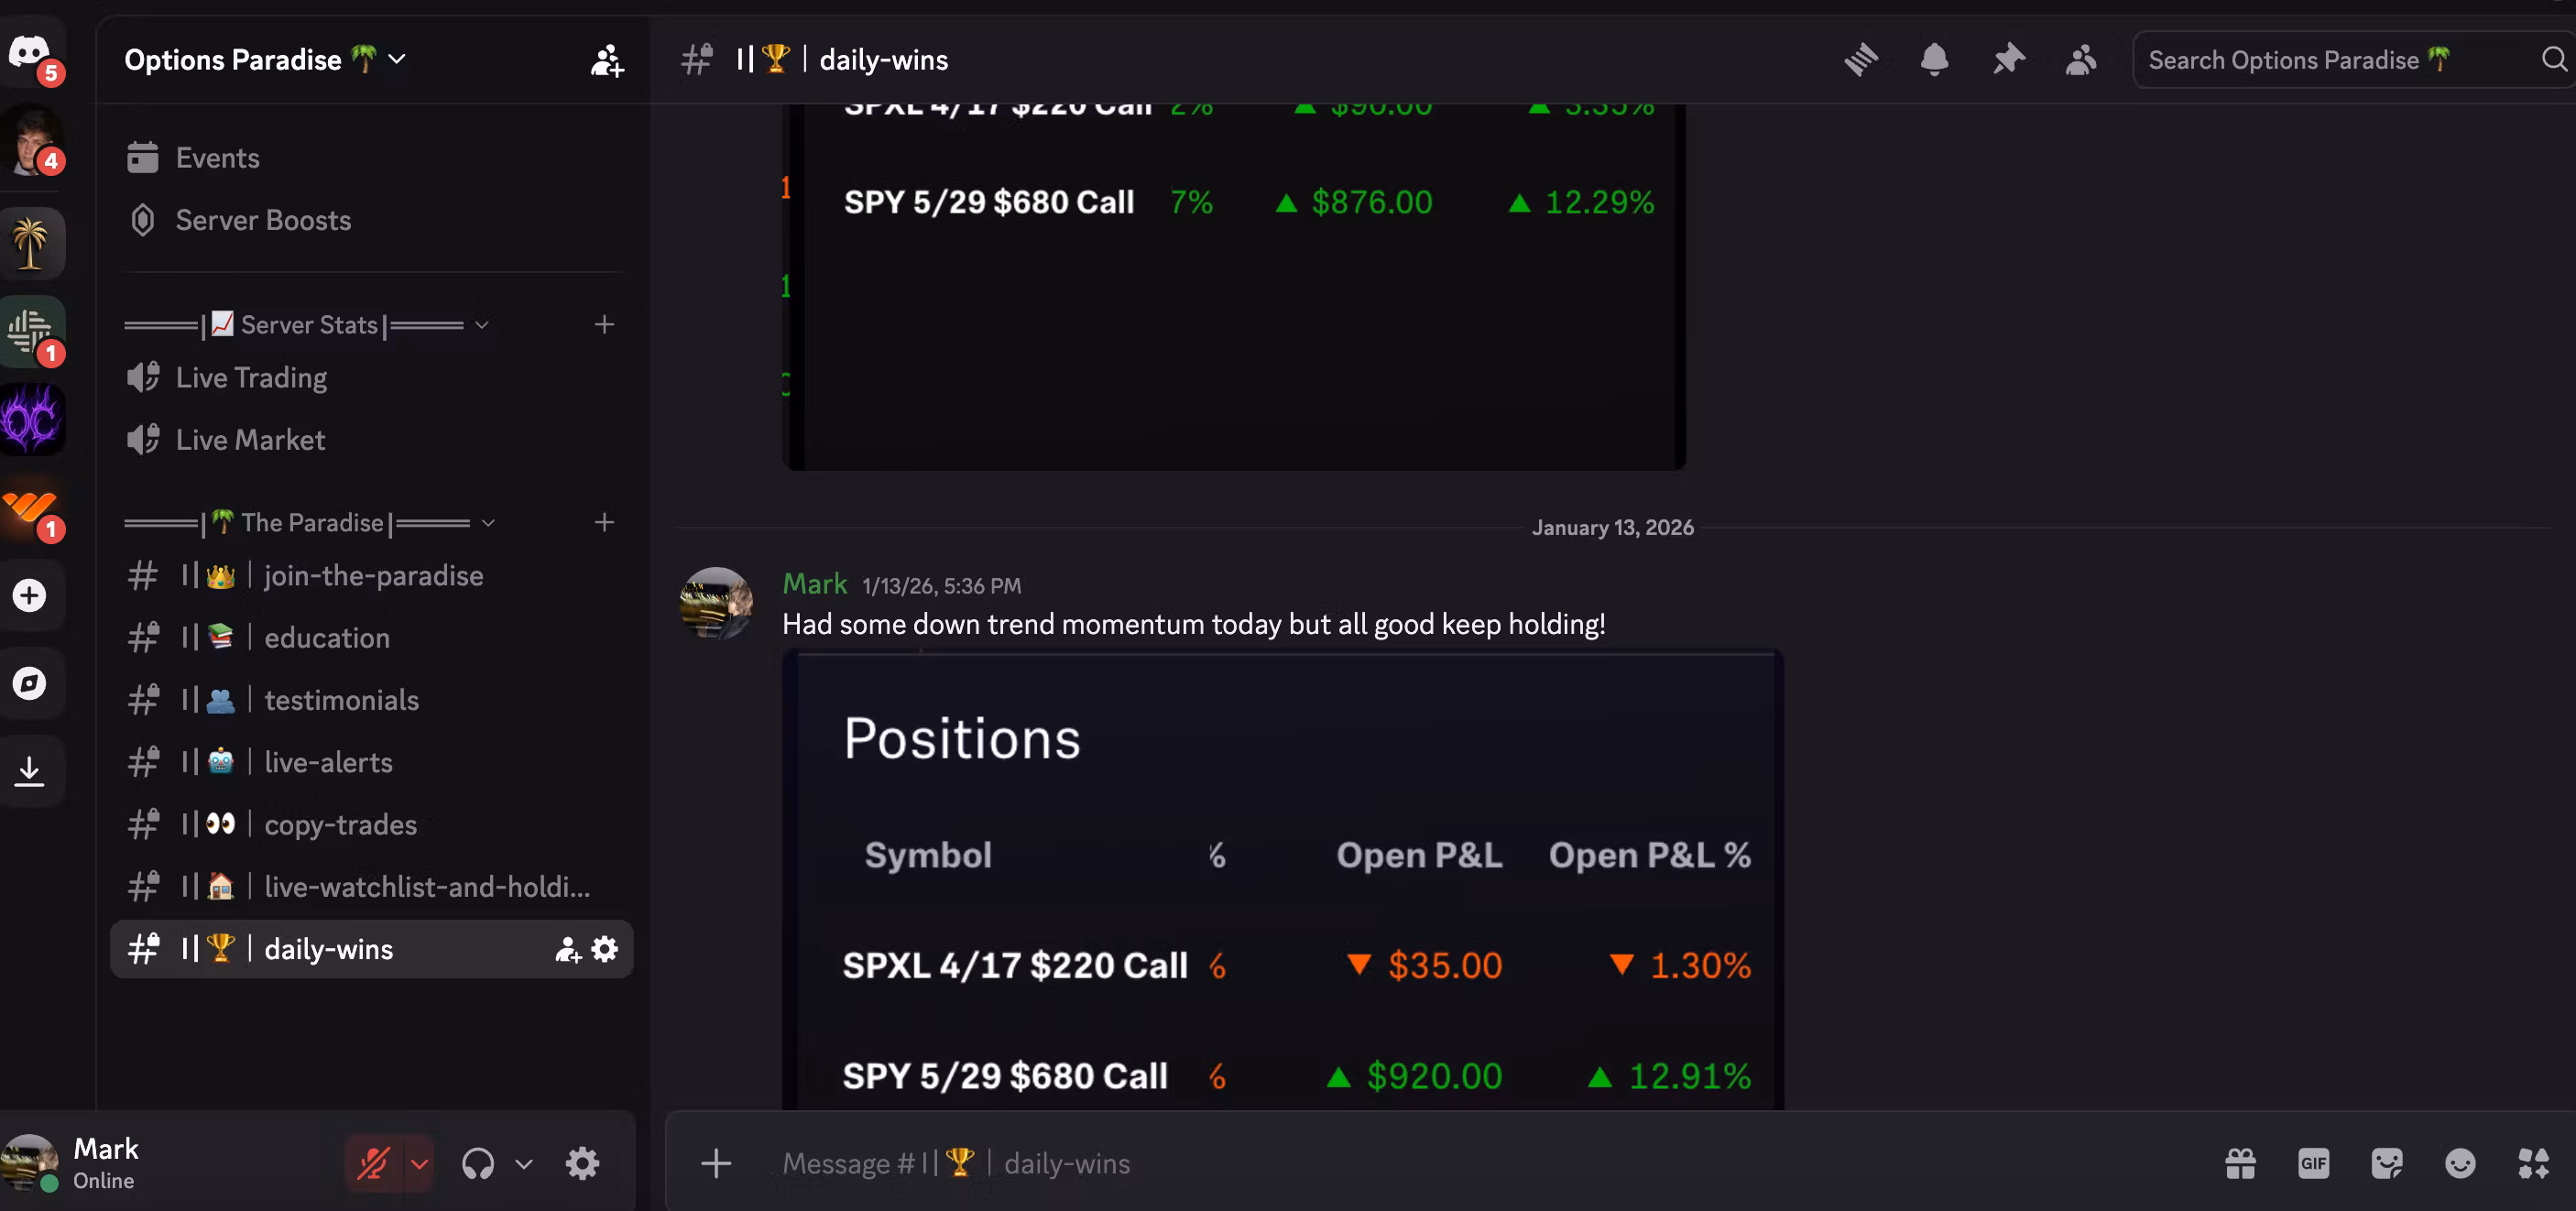The width and height of the screenshot is (2576, 1211).
Task: Open the Events page
Action: (217, 158)
